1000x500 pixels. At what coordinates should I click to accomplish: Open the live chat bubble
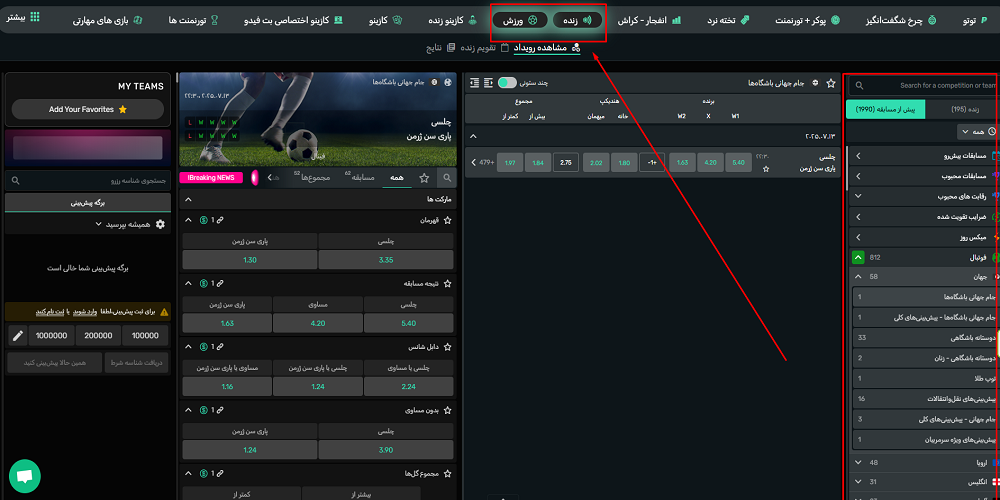pos(25,476)
